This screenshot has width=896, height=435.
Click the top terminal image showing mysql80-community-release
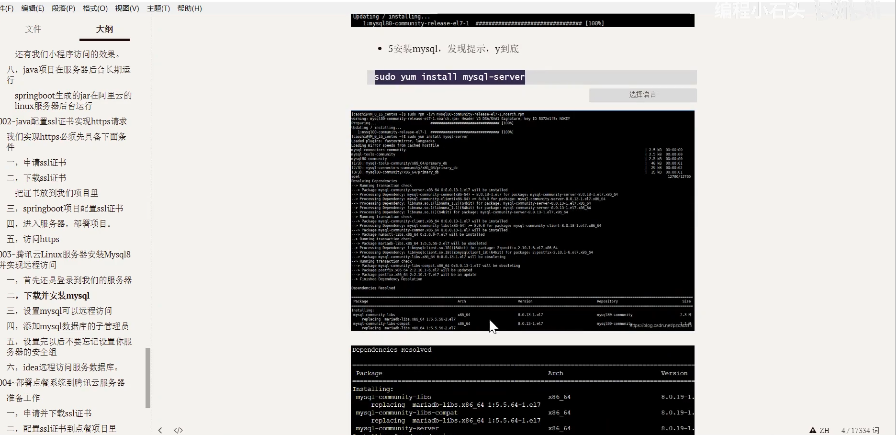523,21
